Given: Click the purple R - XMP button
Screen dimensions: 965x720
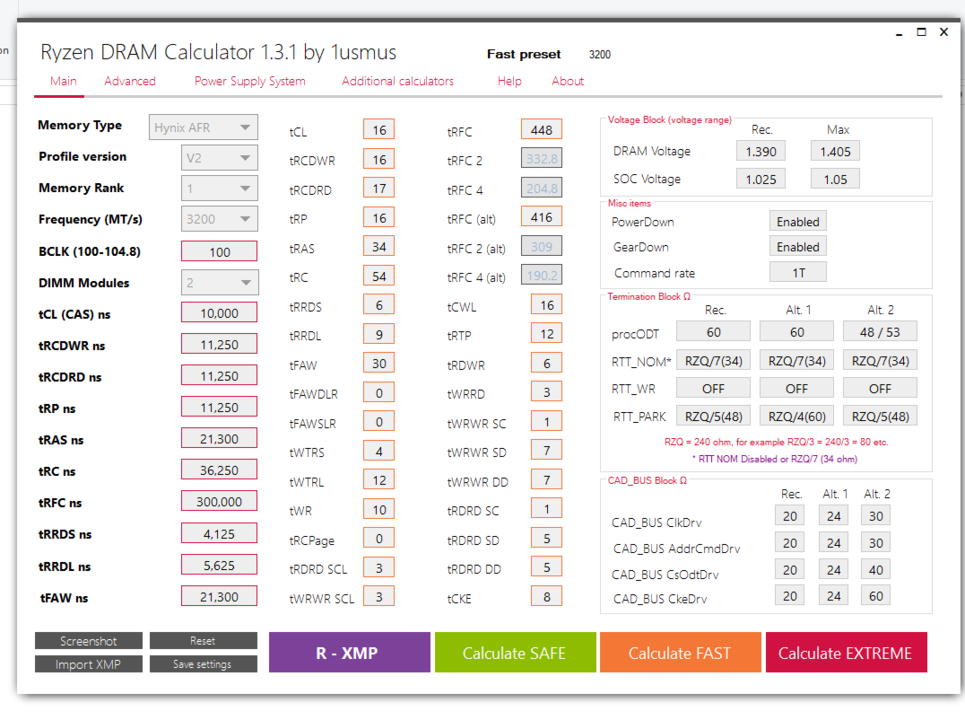Looking at the screenshot, I should [x=349, y=652].
